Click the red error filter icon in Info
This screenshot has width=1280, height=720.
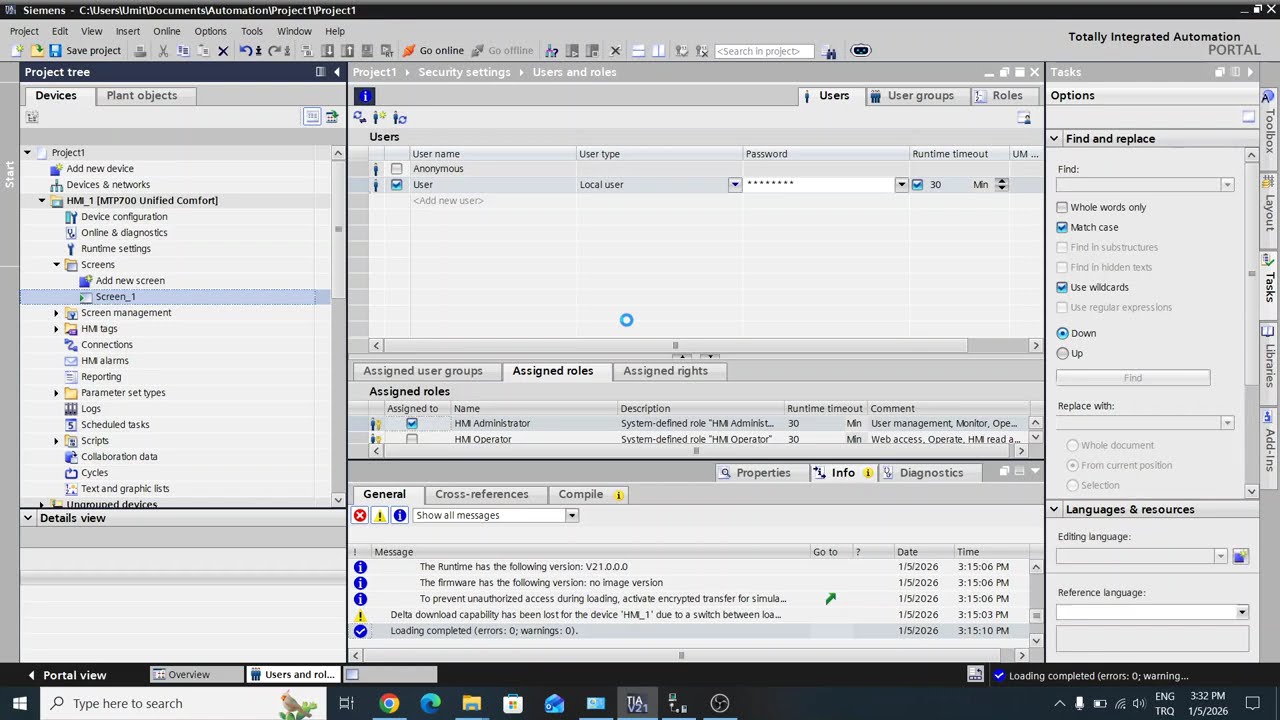click(360, 516)
